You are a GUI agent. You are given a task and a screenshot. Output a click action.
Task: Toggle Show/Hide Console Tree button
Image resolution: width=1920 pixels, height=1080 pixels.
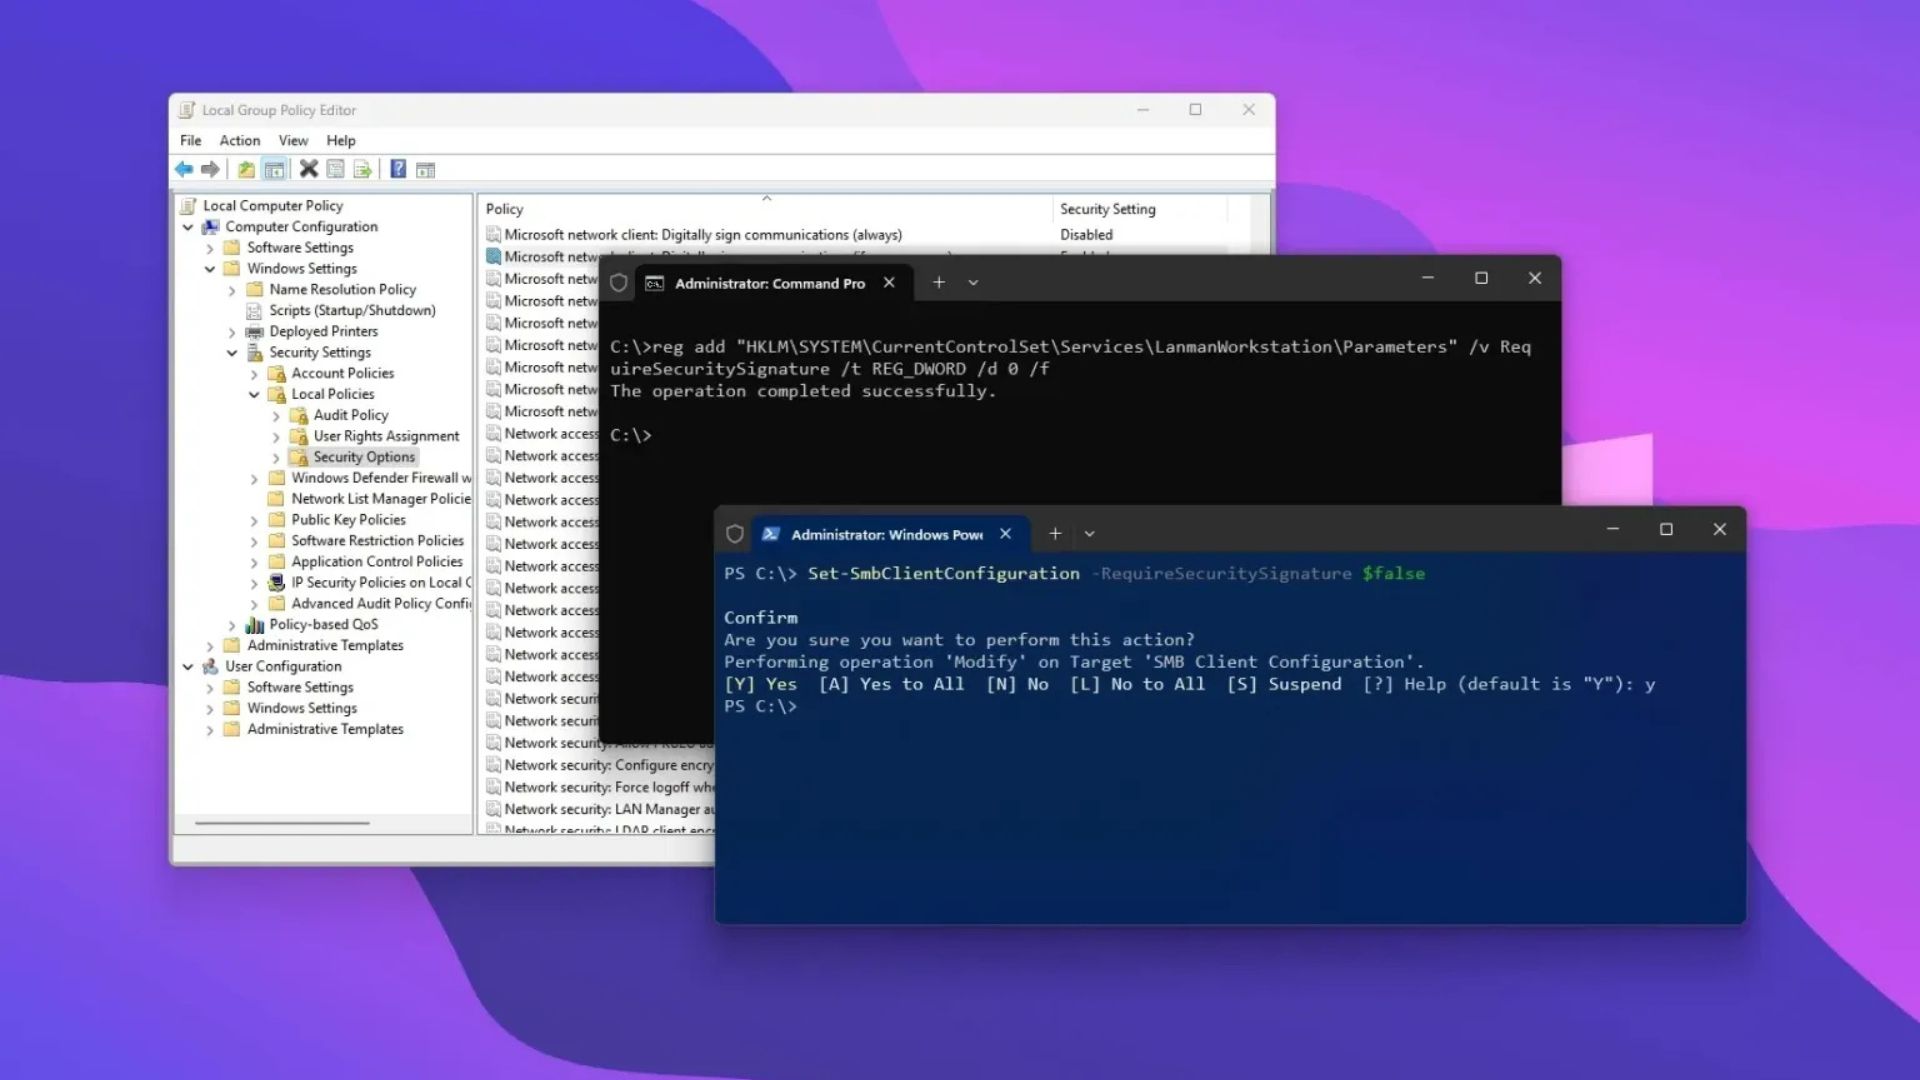point(274,169)
